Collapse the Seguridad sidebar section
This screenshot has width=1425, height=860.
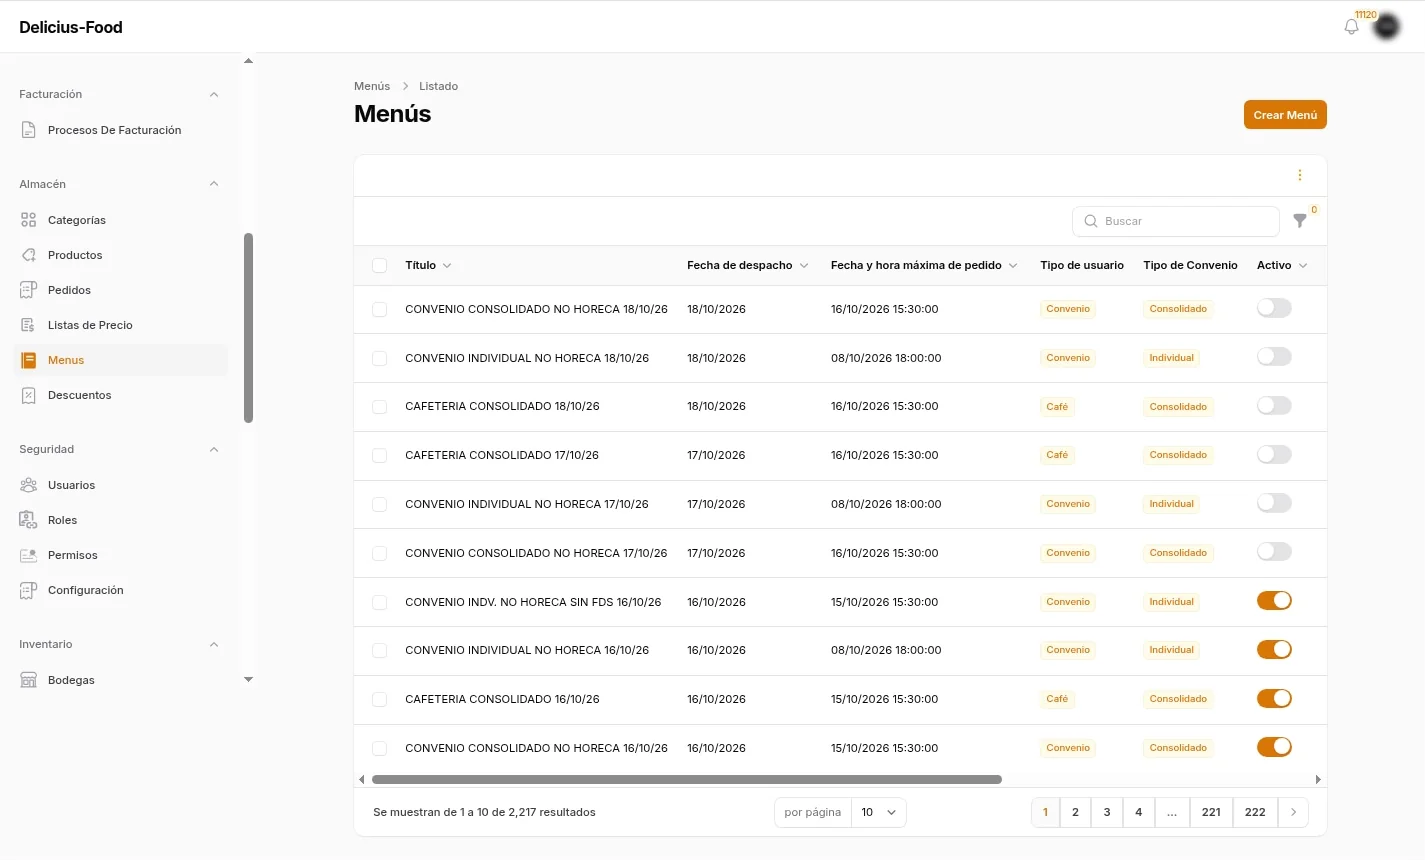[x=214, y=449]
